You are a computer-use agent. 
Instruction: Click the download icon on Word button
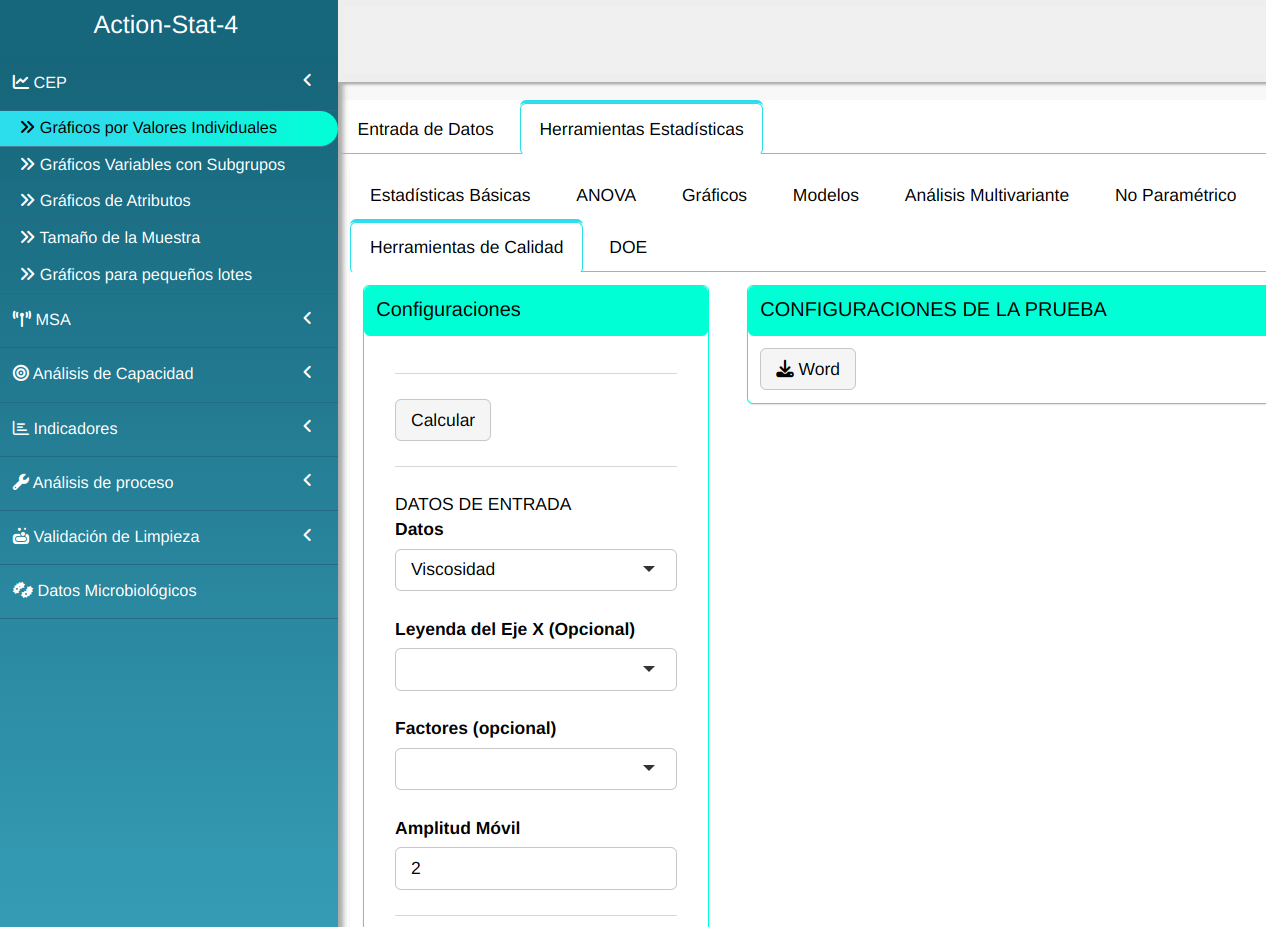(785, 369)
